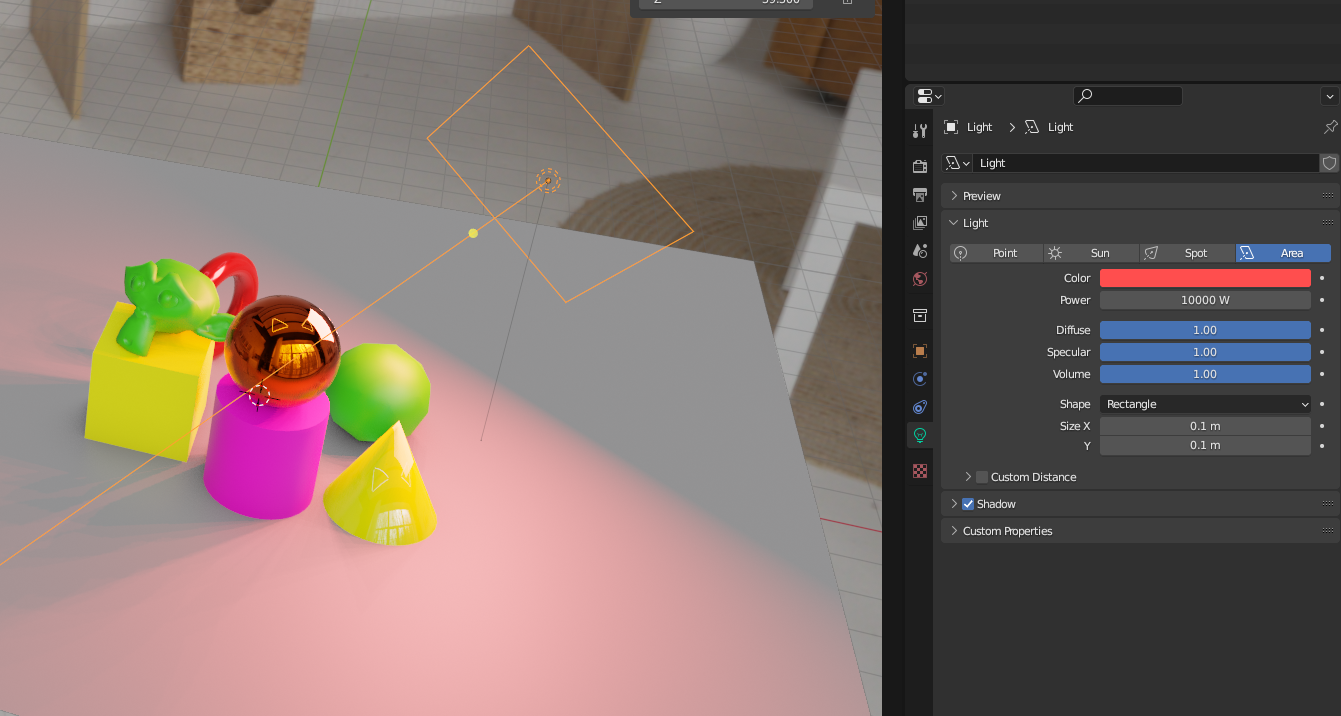The height and width of the screenshot is (716, 1341).
Task: Click the Size Y value field
Action: (1205, 445)
